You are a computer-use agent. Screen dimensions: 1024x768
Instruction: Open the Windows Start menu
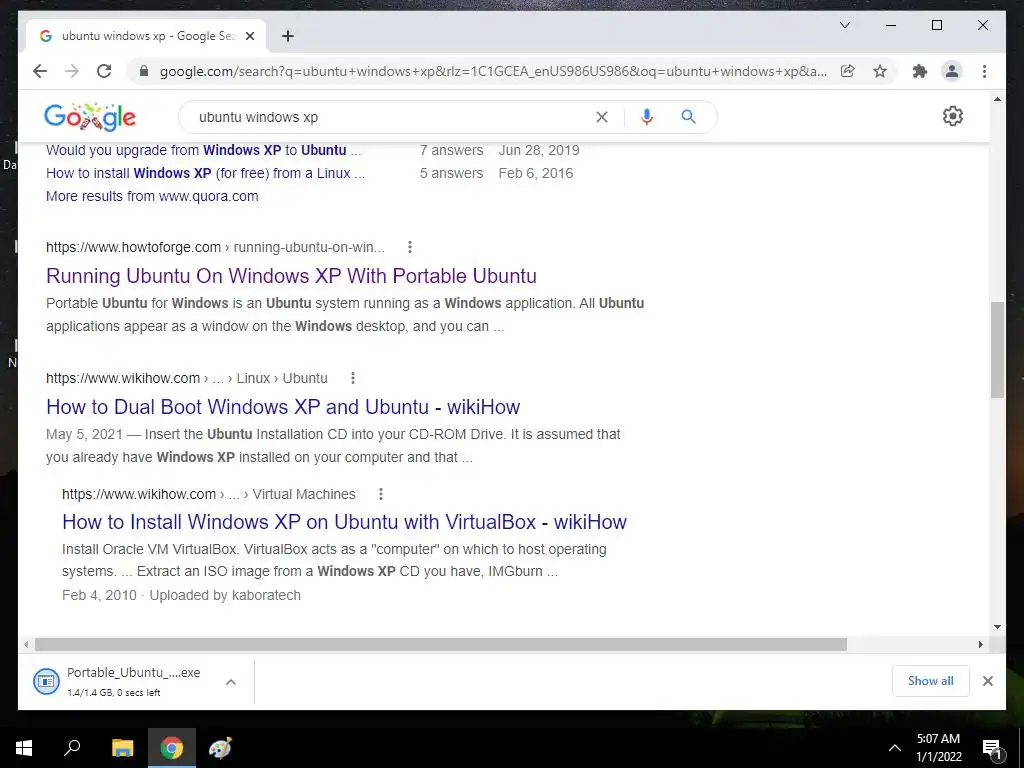tap(24, 748)
